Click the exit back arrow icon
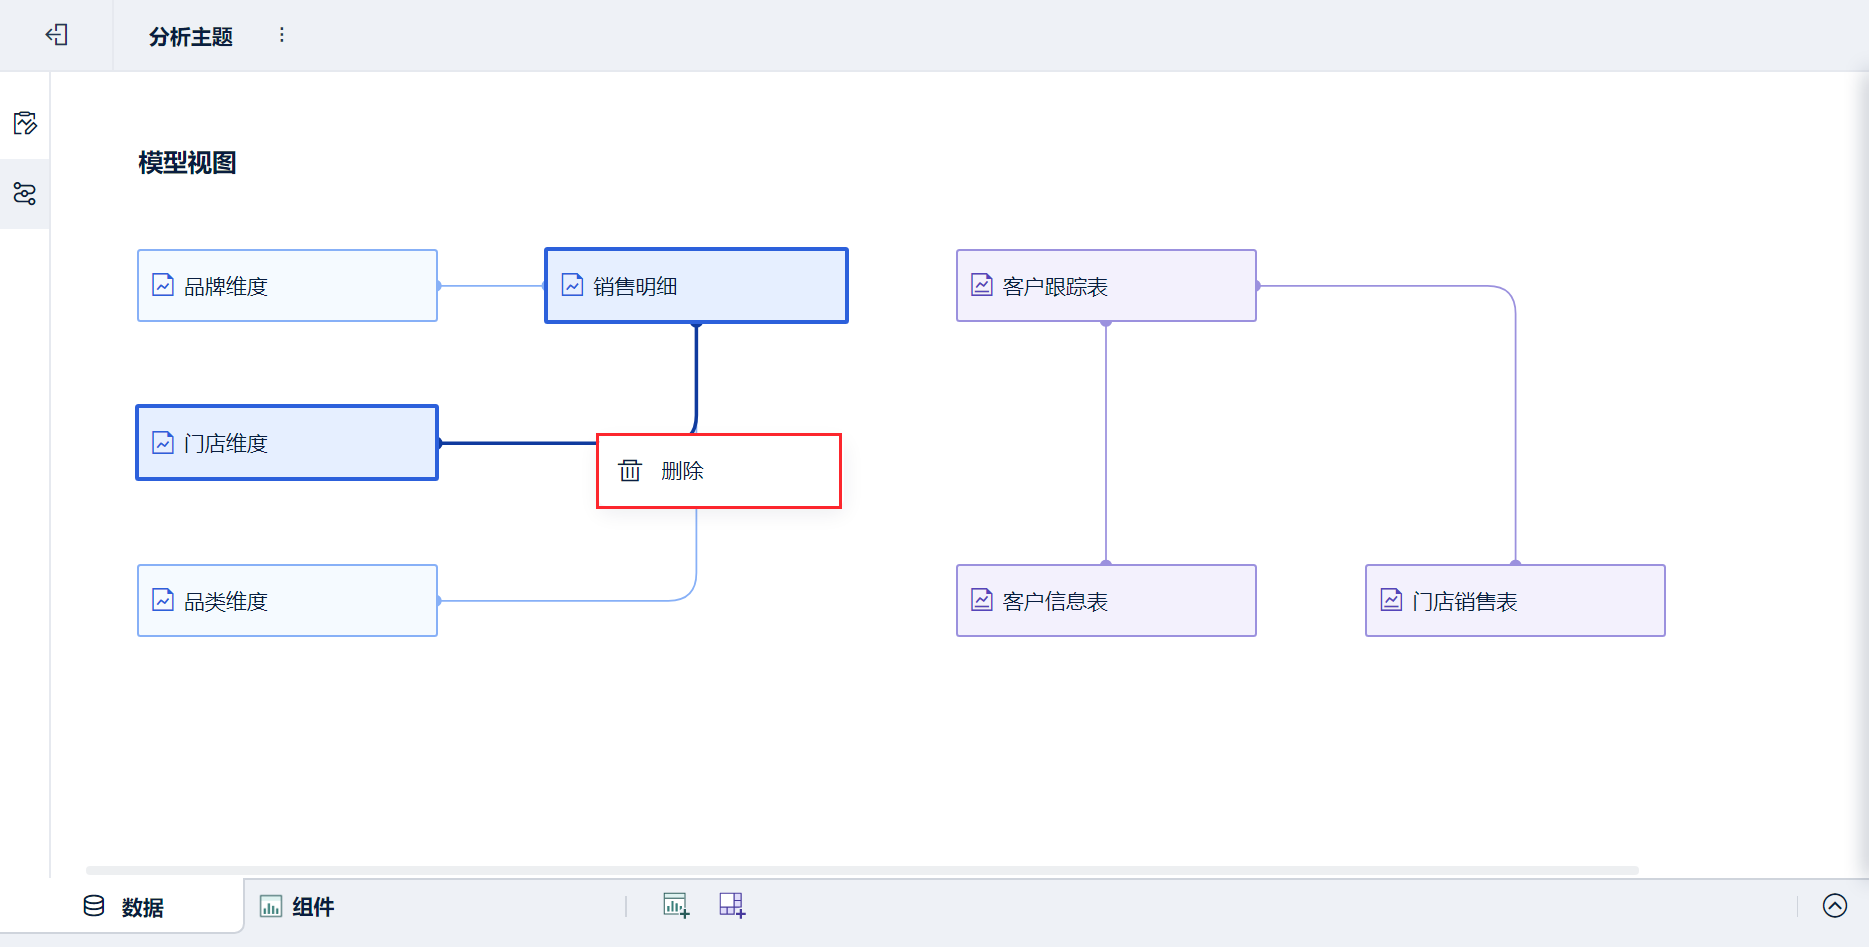 pyautogui.click(x=57, y=35)
